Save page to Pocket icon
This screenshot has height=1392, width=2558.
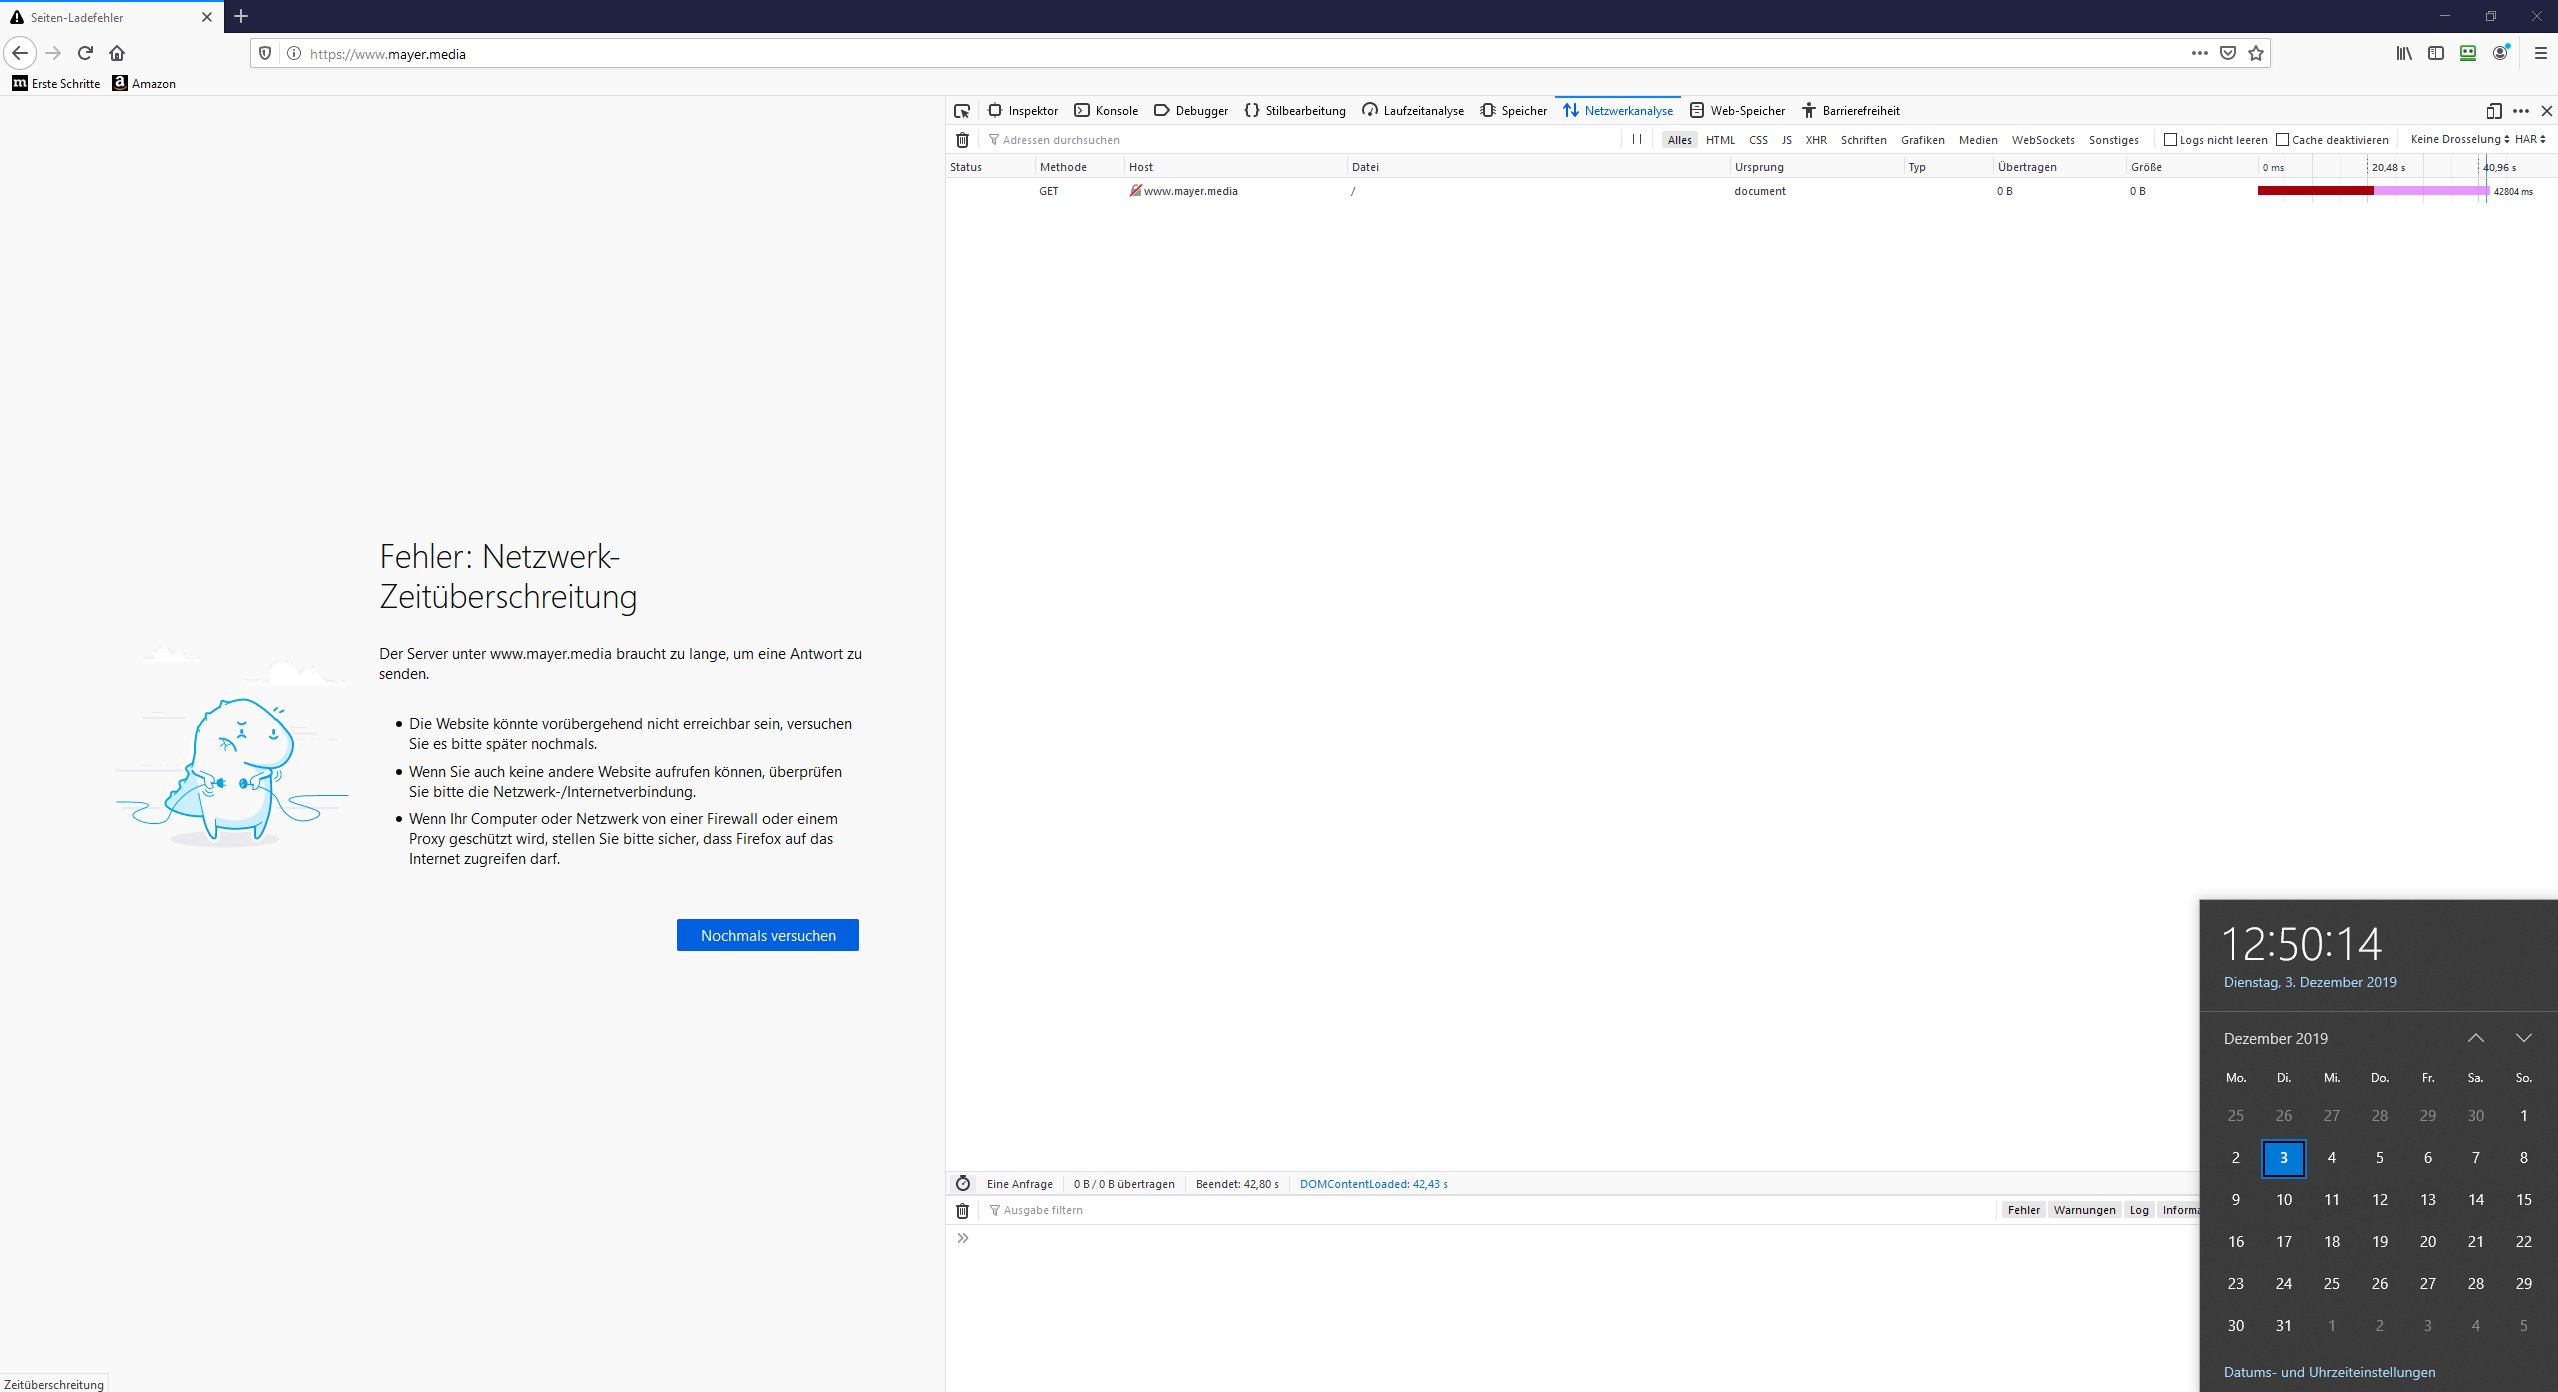point(2228,53)
